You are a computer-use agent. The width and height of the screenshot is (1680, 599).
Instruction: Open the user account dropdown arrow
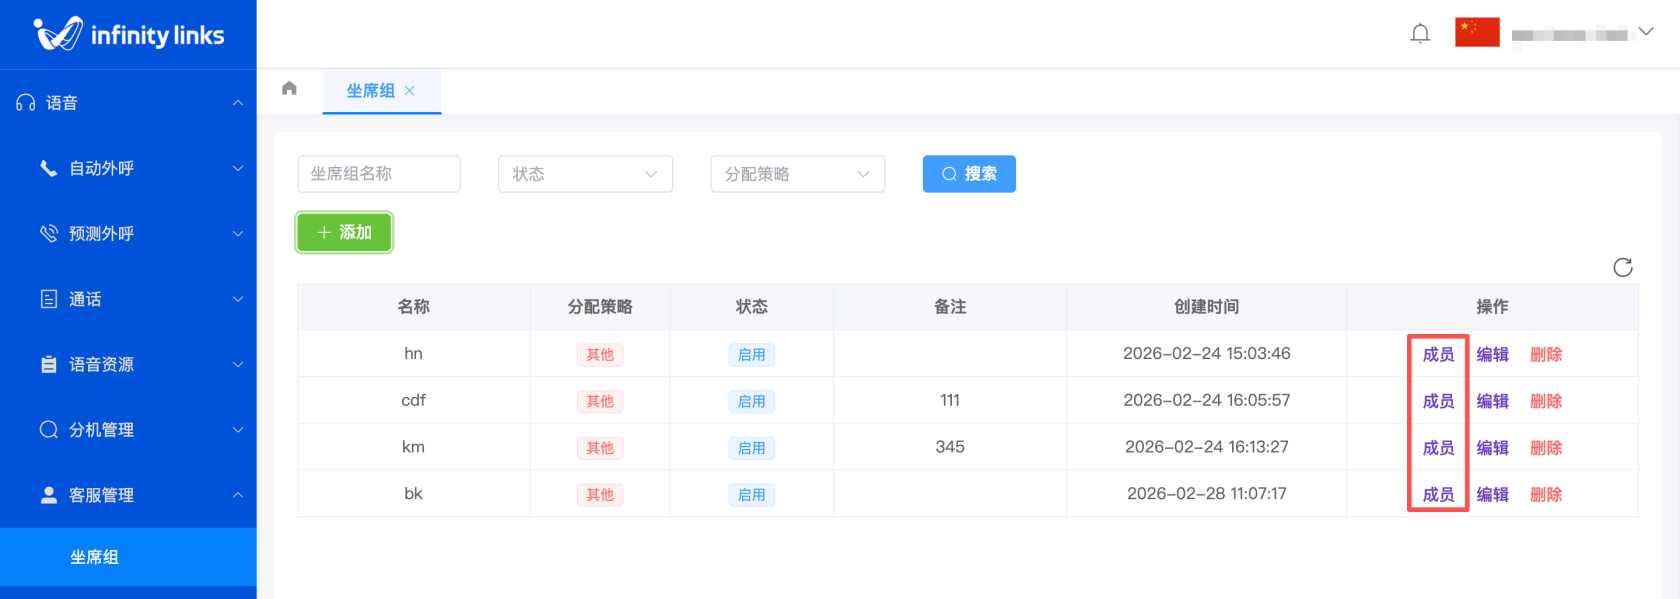point(1645,32)
